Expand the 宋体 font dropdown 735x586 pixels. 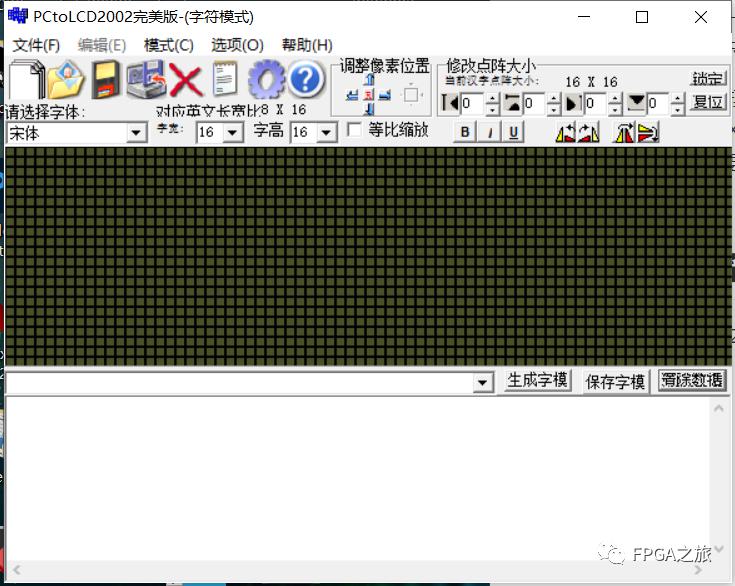[137, 133]
